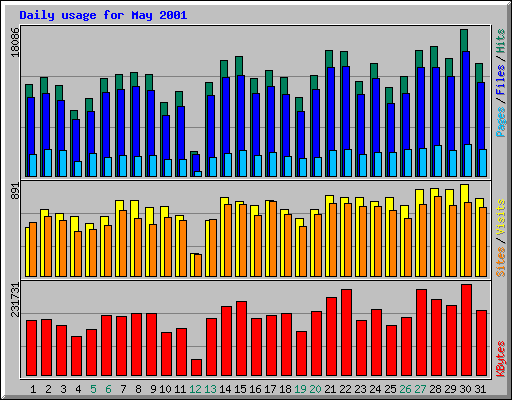Click the red KBytes bar for day 27
This screenshot has height=400, width=512.
pos(421,332)
